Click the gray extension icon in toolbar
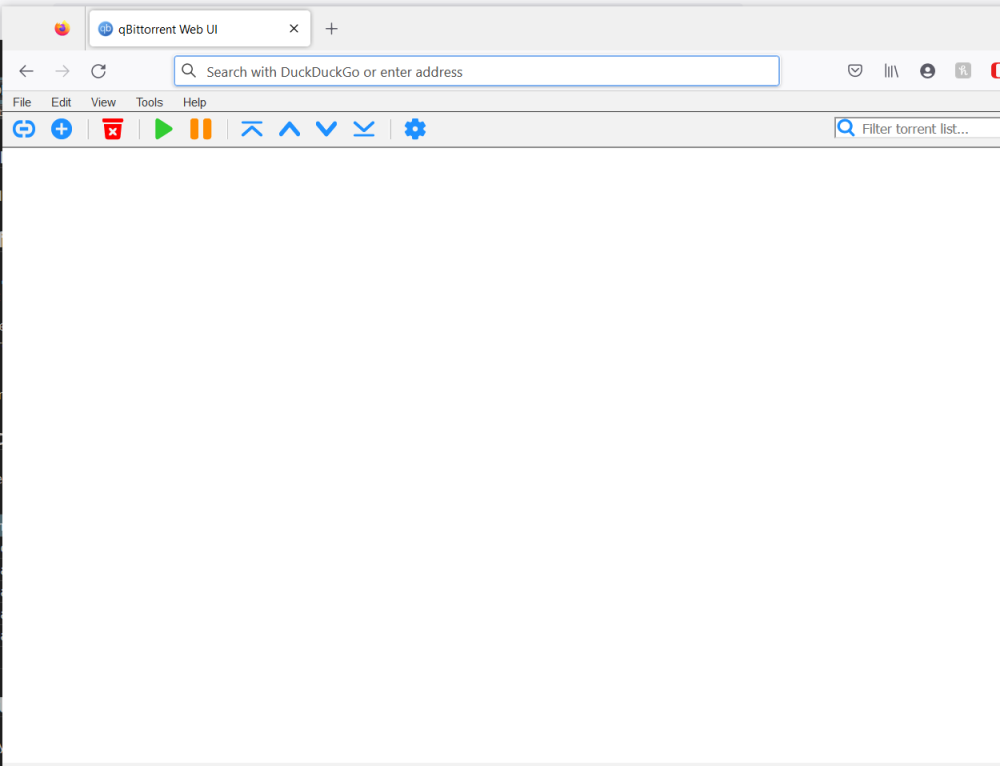The width and height of the screenshot is (1000, 766). 963,71
